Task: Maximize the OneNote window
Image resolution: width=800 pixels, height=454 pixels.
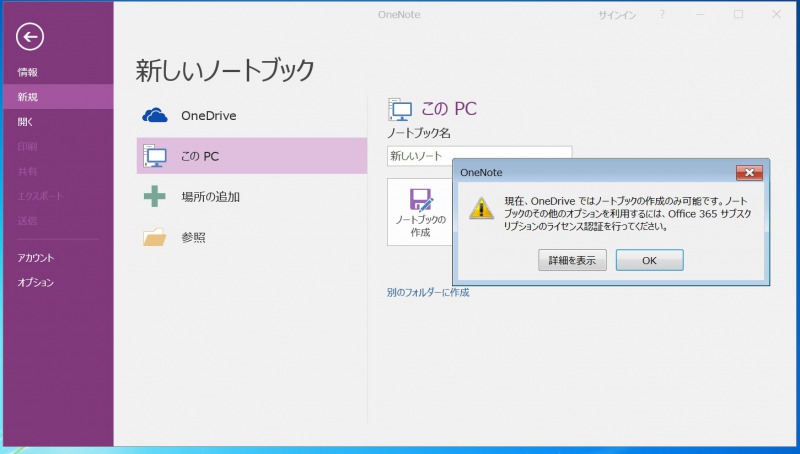Action: (738, 15)
